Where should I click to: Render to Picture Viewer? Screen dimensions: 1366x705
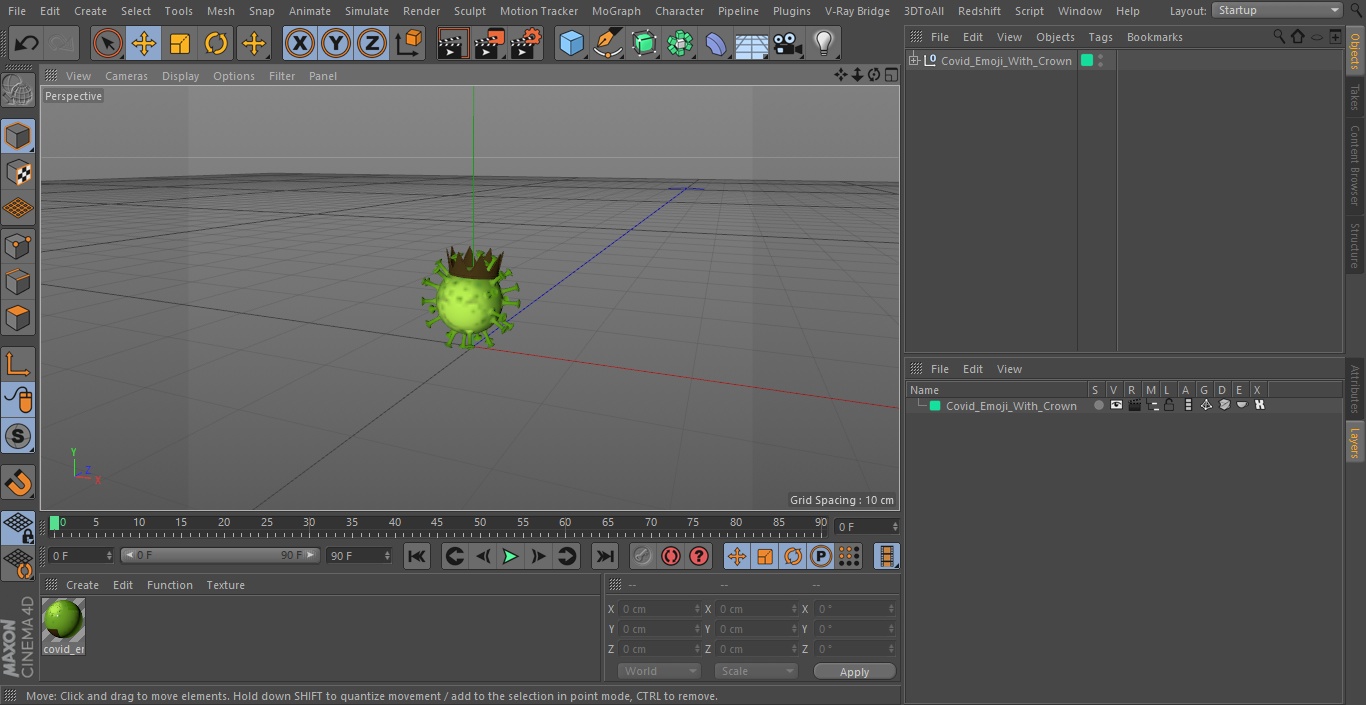tap(489, 44)
